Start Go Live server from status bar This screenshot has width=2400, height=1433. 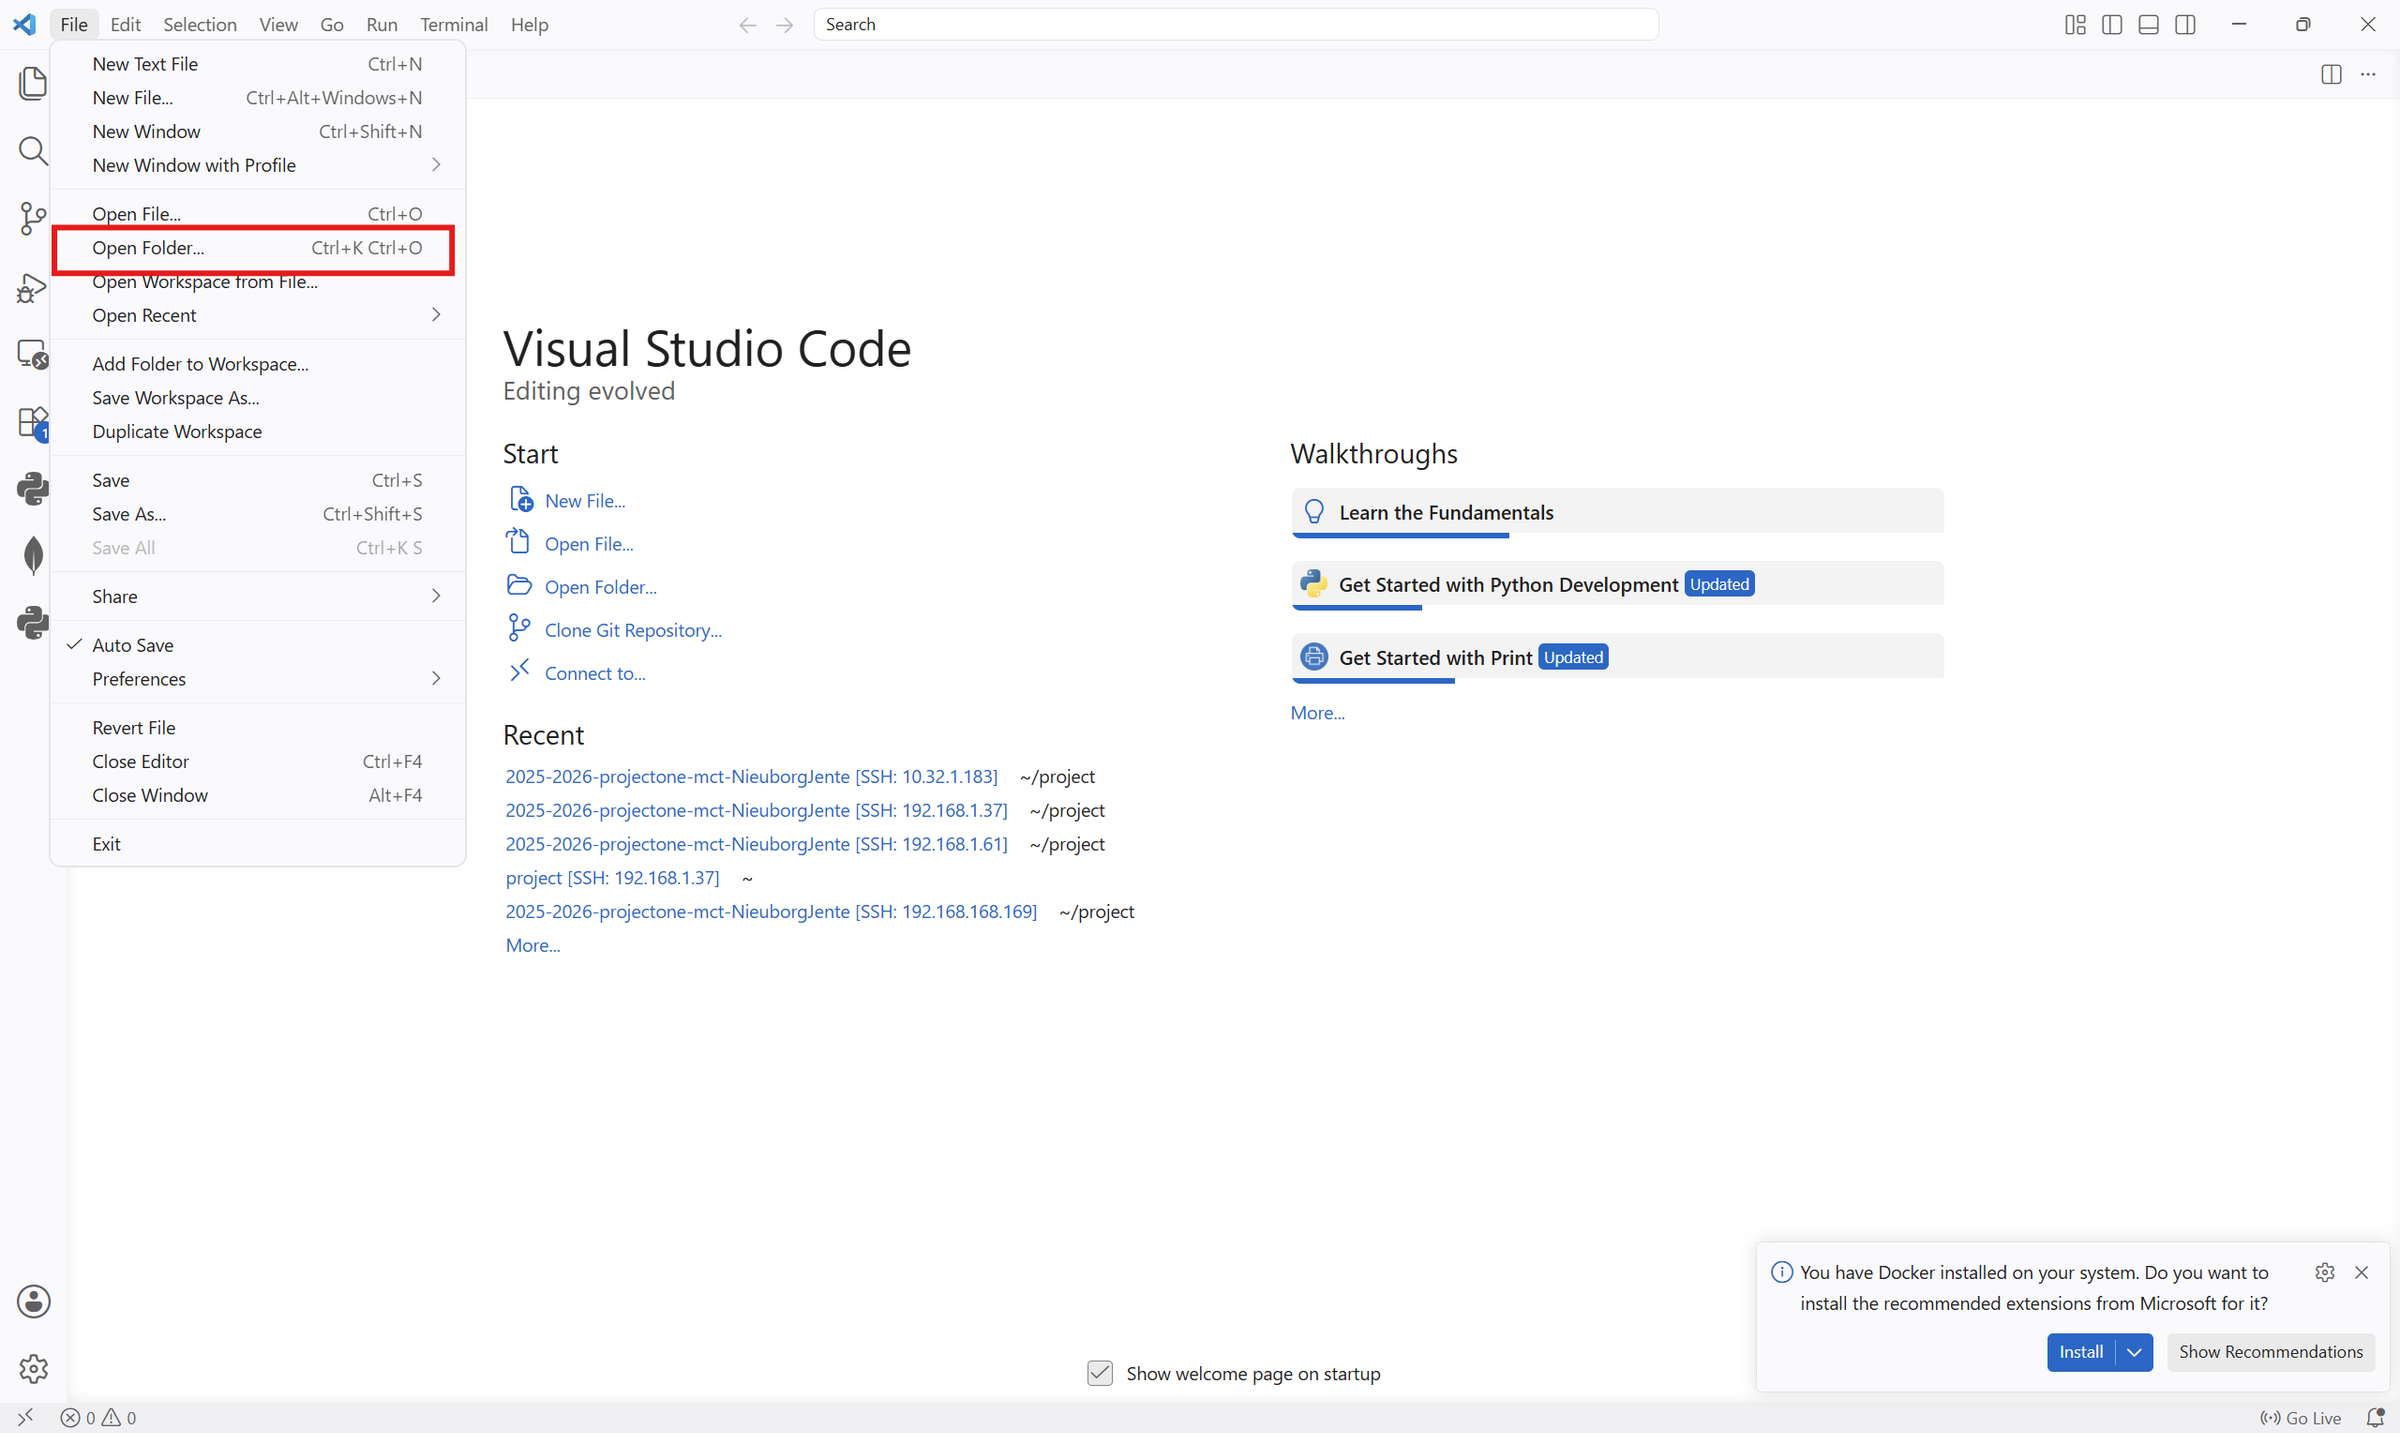(2300, 1417)
